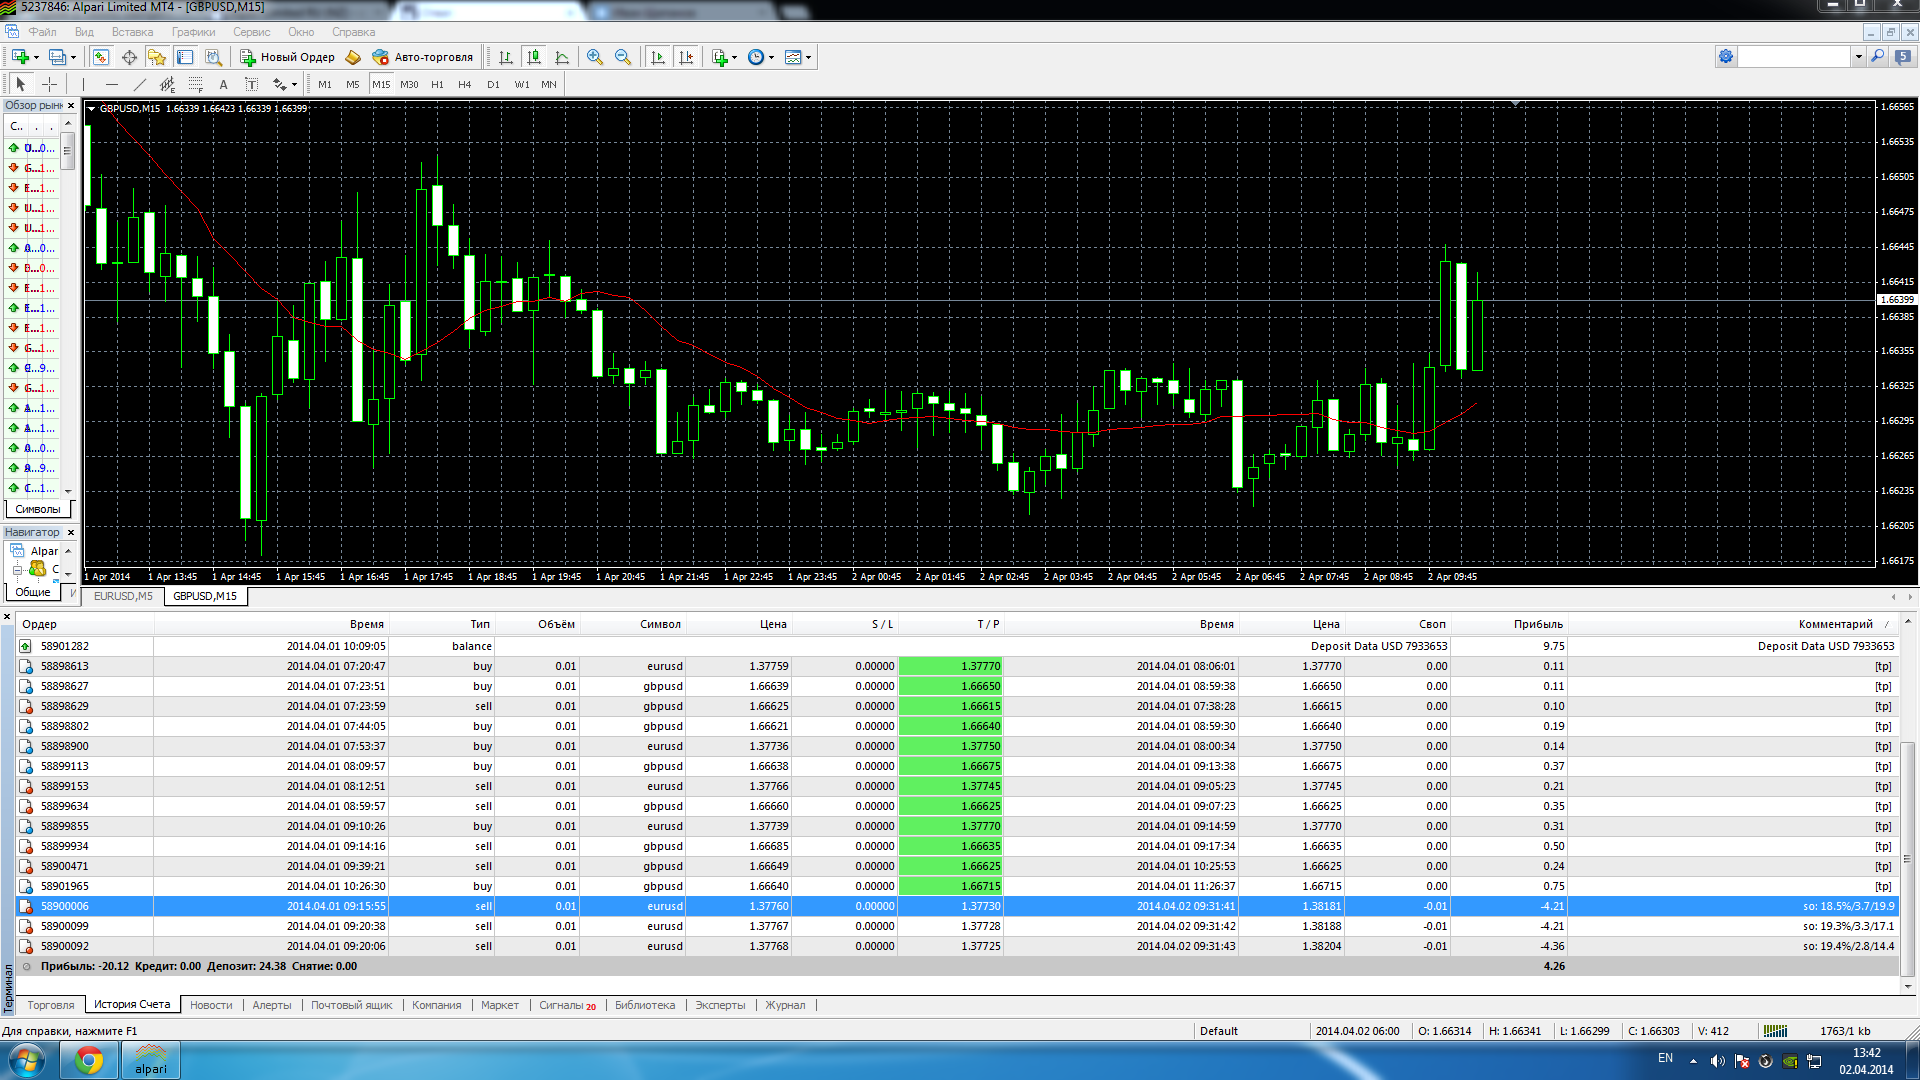Select the trendline drawing tool
This screenshot has width=1920, height=1080.
140,85
